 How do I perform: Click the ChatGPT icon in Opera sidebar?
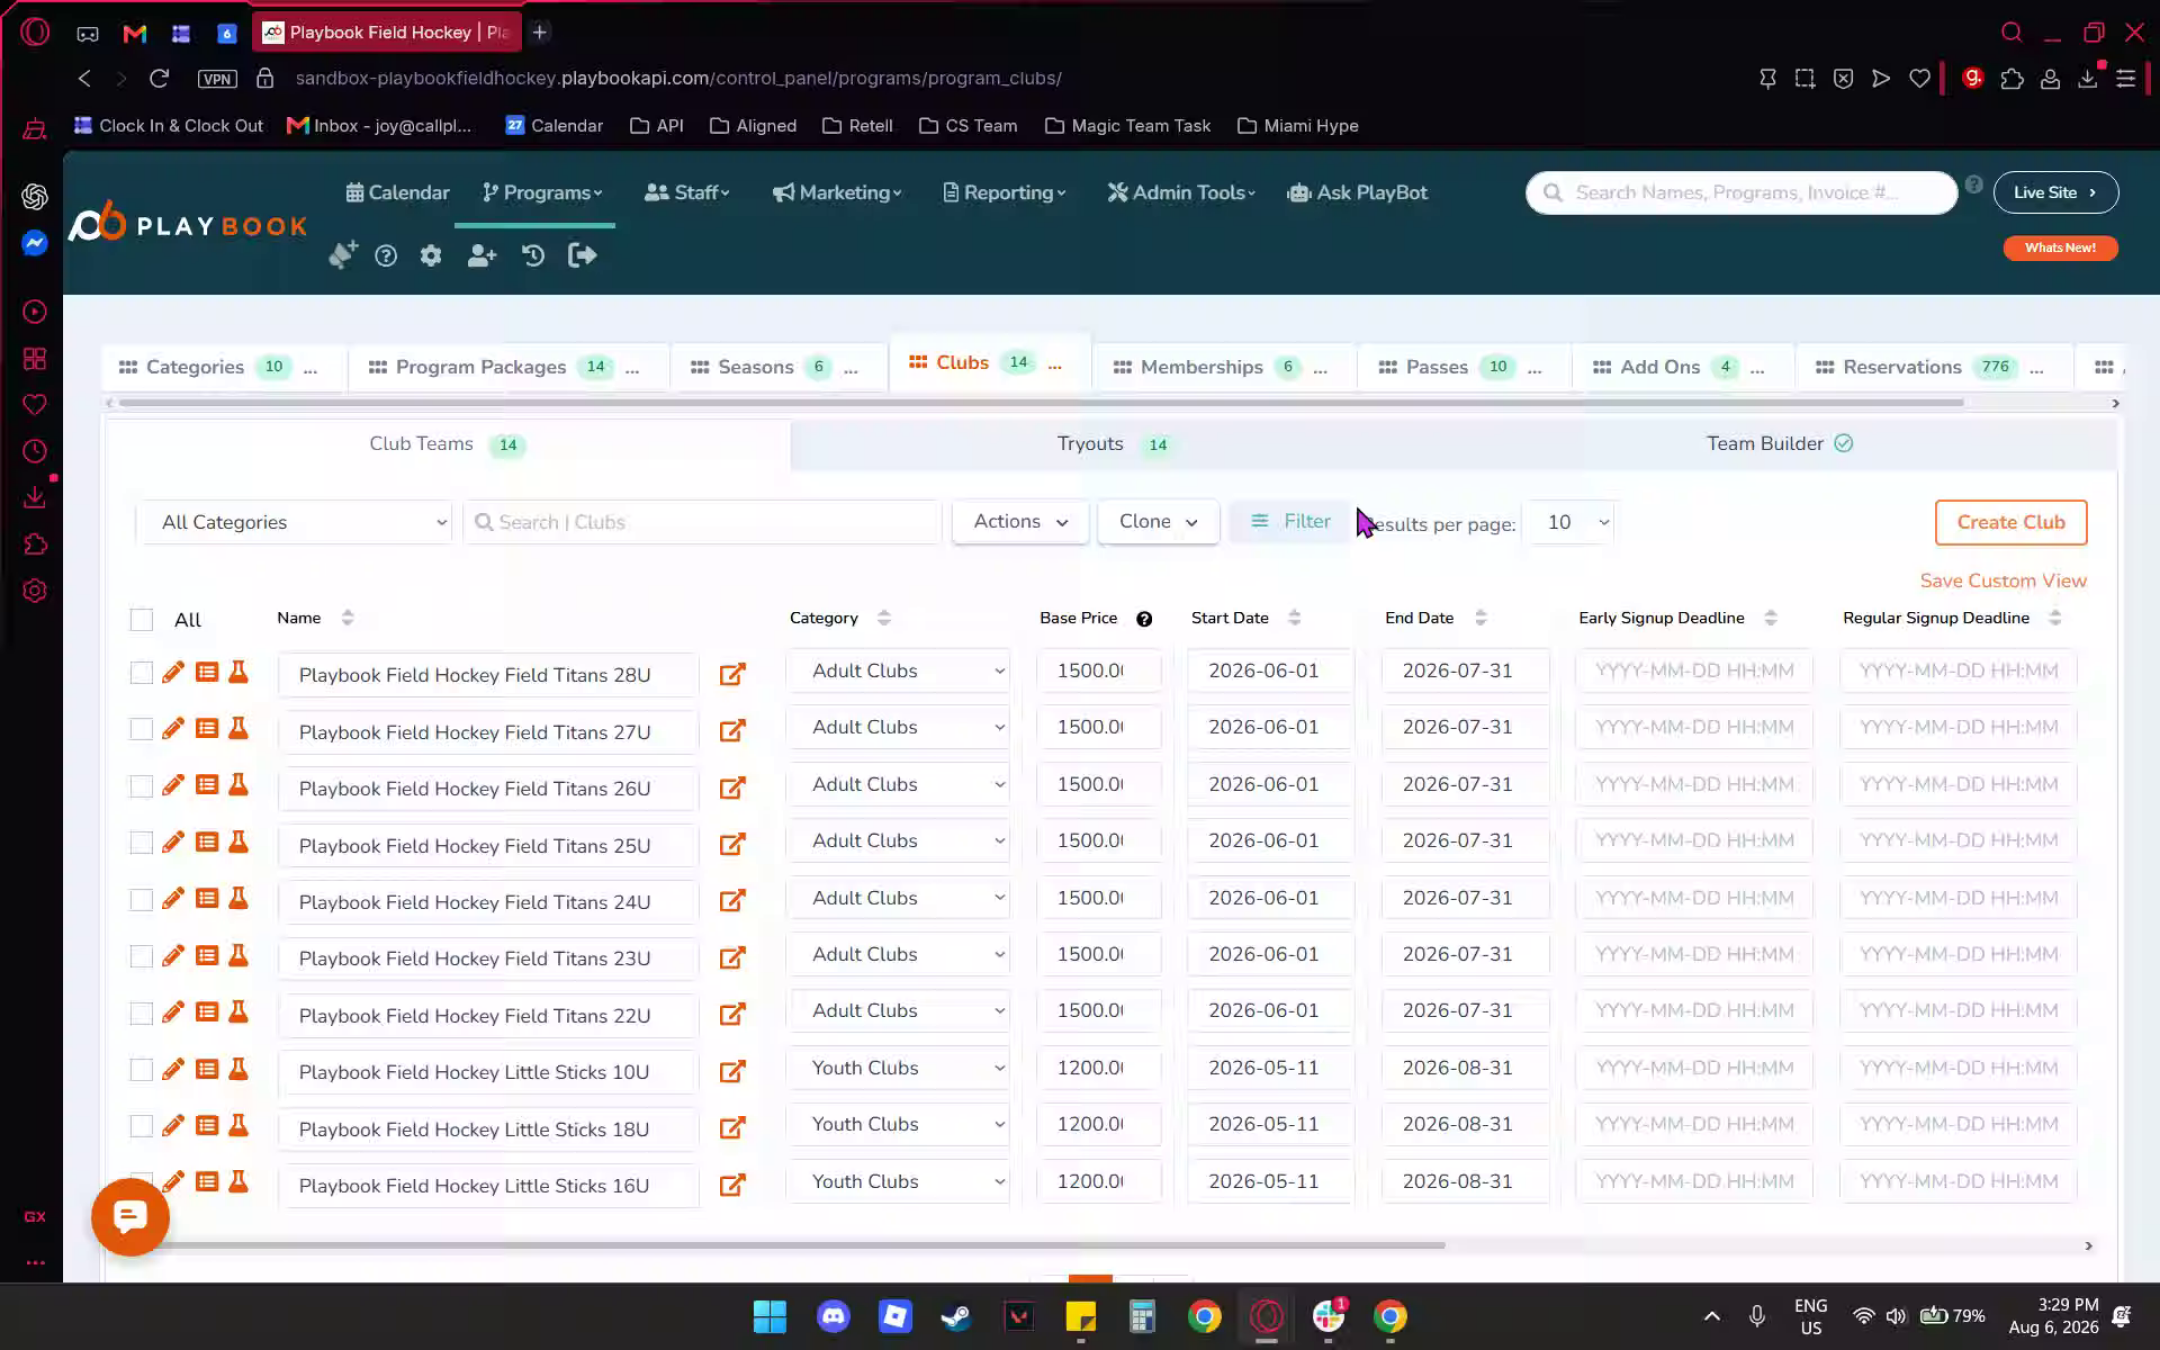[35, 197]
